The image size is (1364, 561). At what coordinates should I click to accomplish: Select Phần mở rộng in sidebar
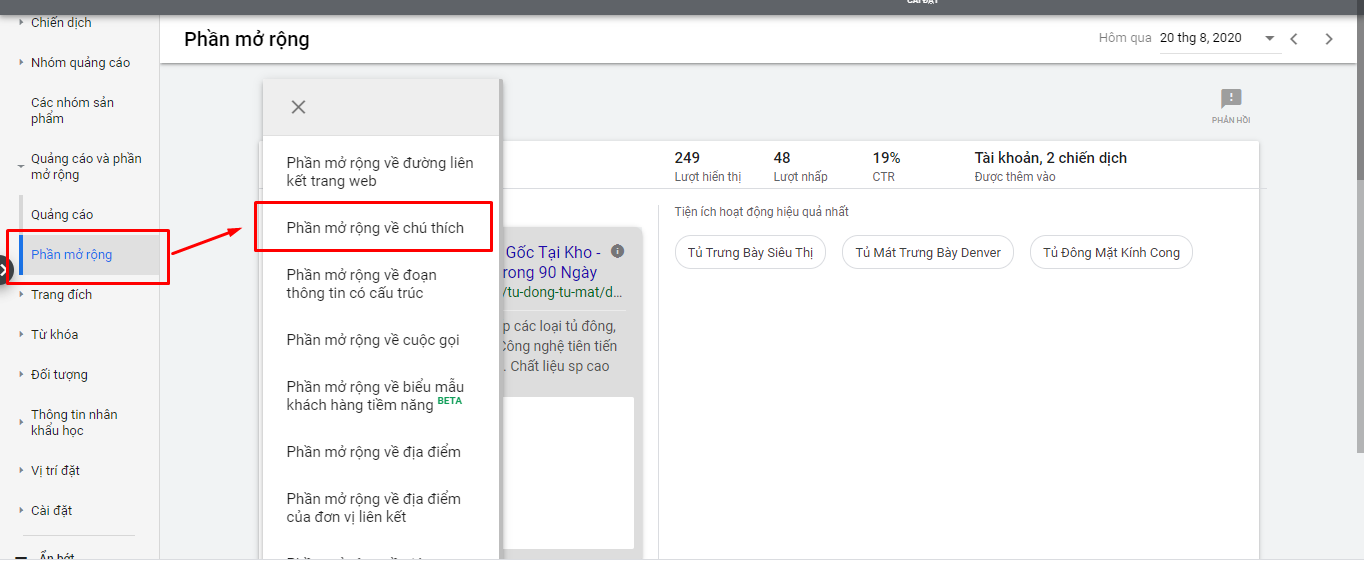(71, 254)
